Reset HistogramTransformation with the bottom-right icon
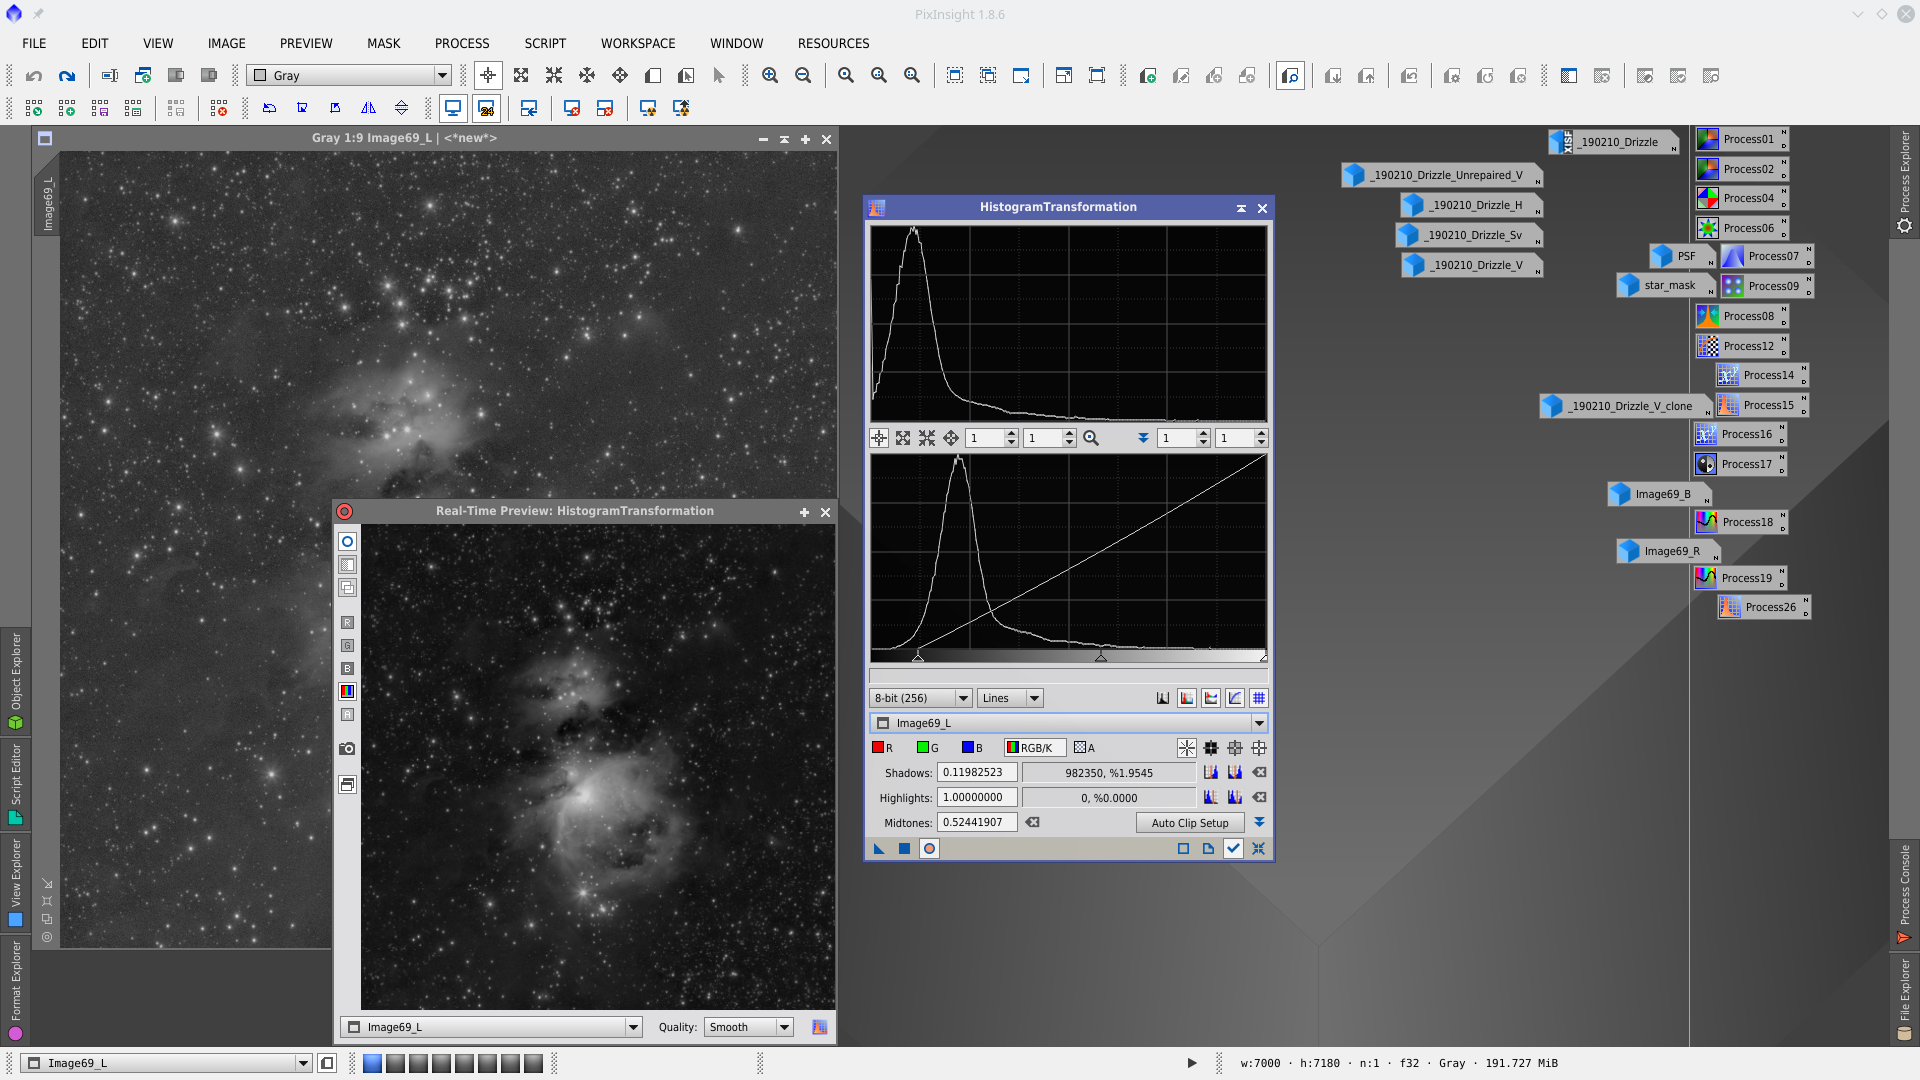The image size is (1920, 1080). pos(1258,849)
